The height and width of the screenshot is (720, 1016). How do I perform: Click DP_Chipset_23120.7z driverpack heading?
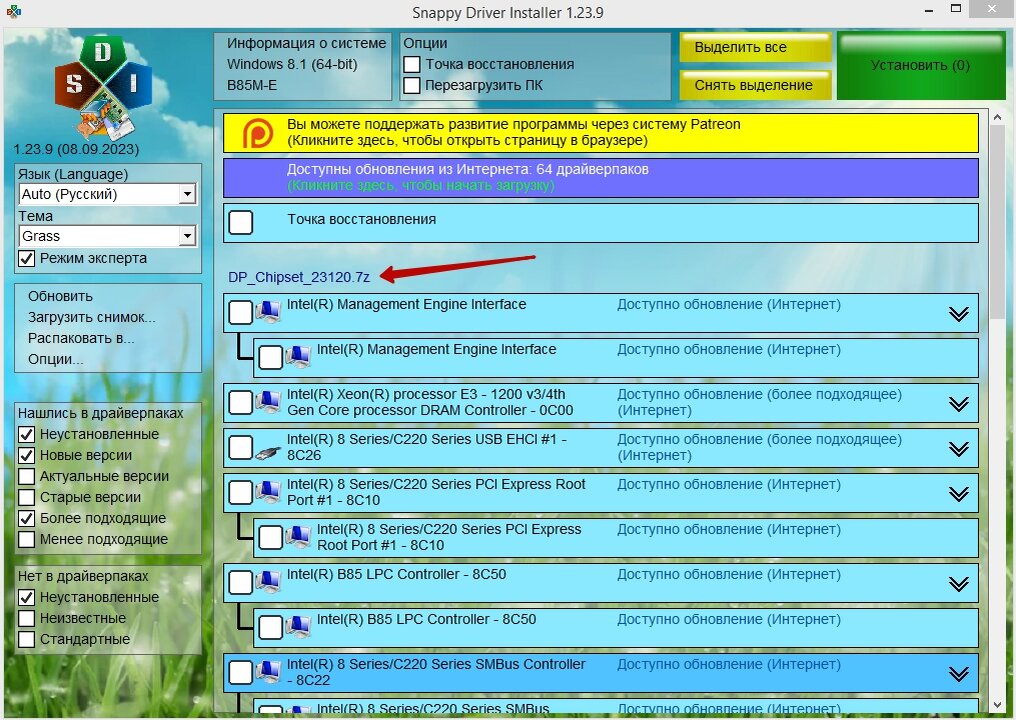[x=299, y=277]
